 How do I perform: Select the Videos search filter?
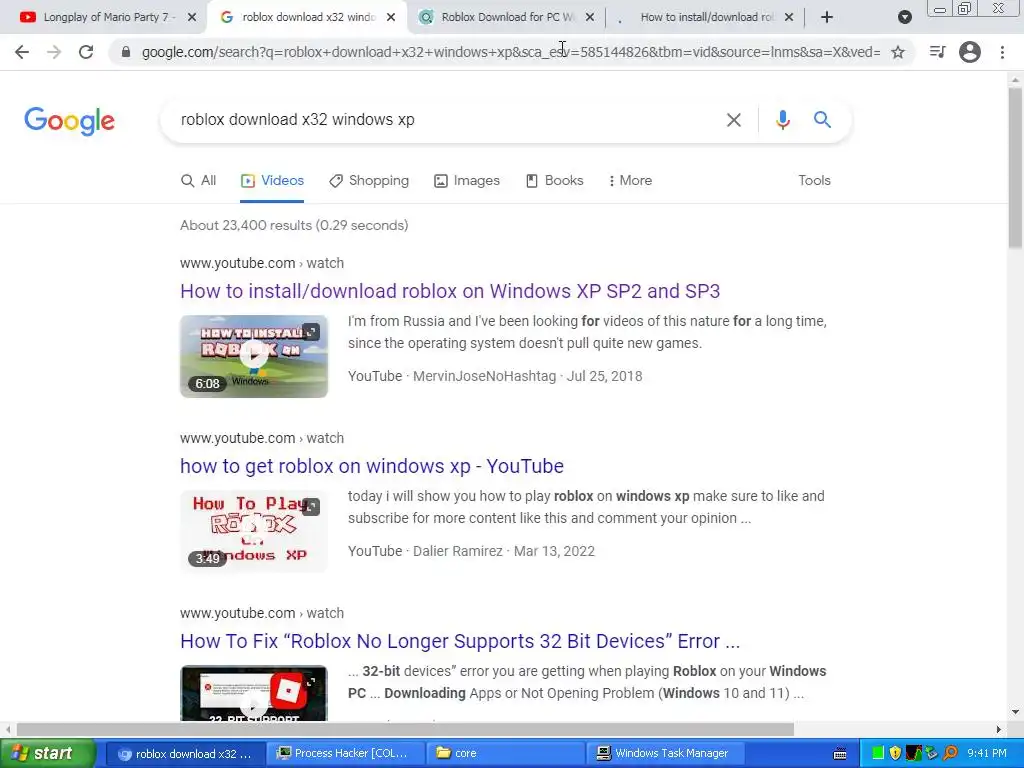tap(272, 180)
